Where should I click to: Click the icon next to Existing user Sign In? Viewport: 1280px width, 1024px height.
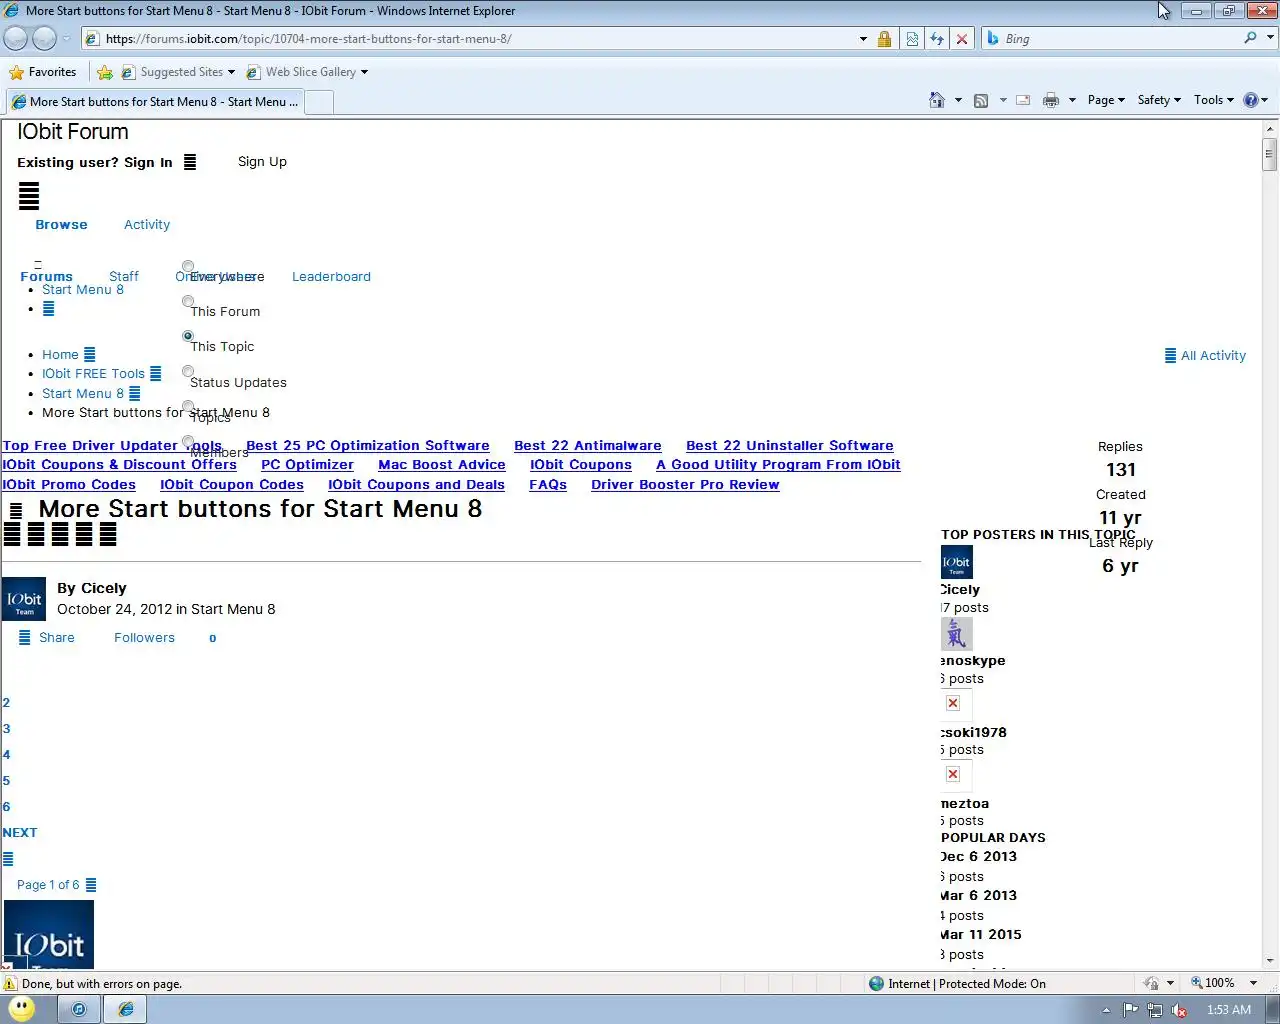pyautogui.click(x=190, y=162)
